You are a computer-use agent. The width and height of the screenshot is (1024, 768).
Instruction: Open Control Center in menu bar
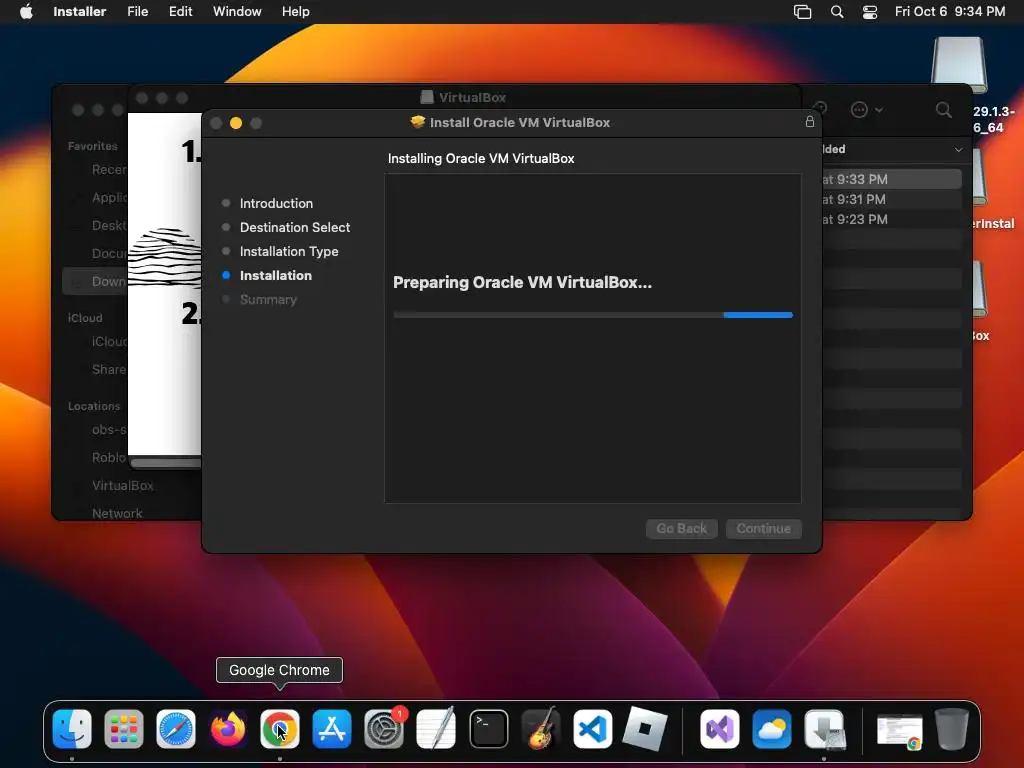pyautogui.click(x=870, y=12)
